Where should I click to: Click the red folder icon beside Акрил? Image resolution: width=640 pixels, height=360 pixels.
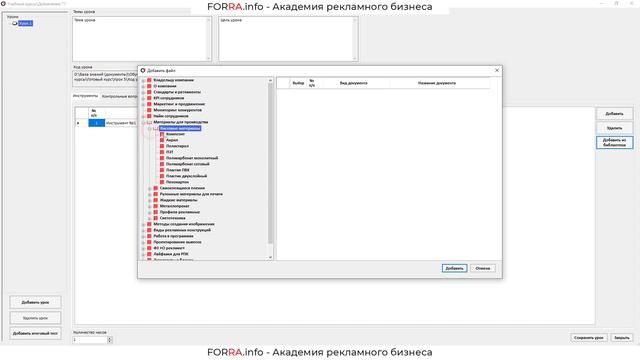(x=162, y=140)
